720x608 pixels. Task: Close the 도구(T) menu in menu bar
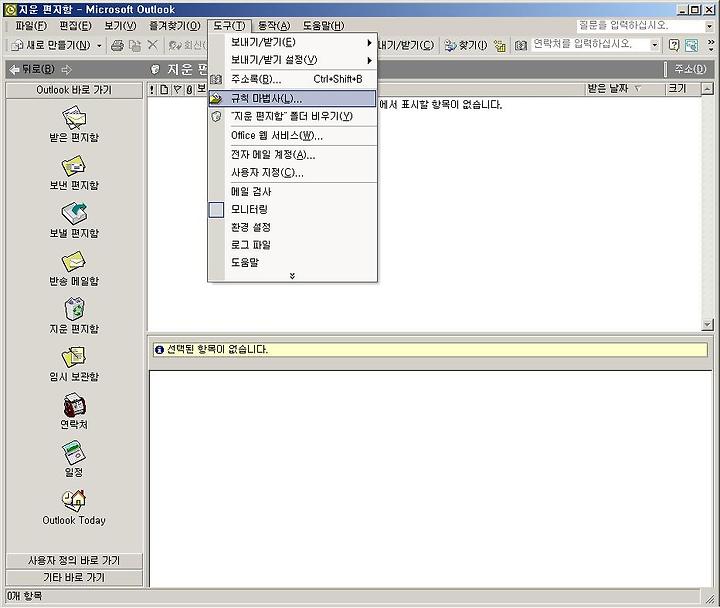[x=229, y=26]
